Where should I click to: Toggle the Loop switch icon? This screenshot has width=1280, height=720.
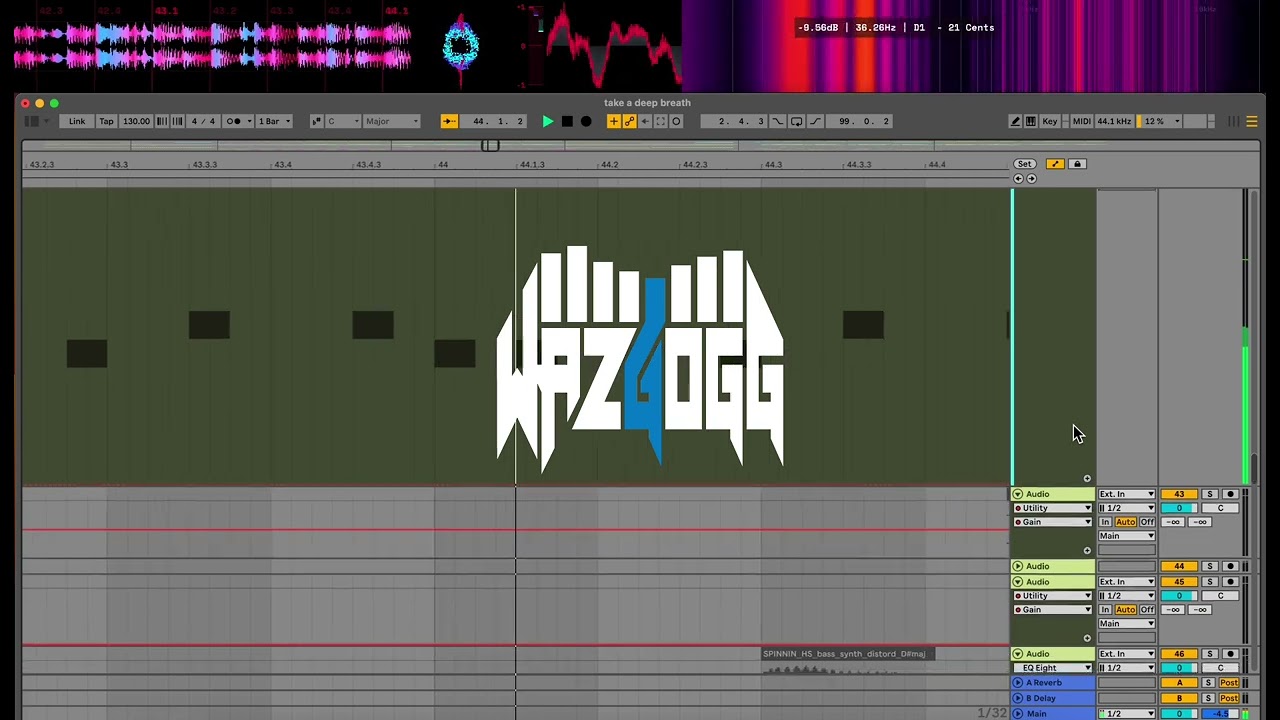coord(797,121)
